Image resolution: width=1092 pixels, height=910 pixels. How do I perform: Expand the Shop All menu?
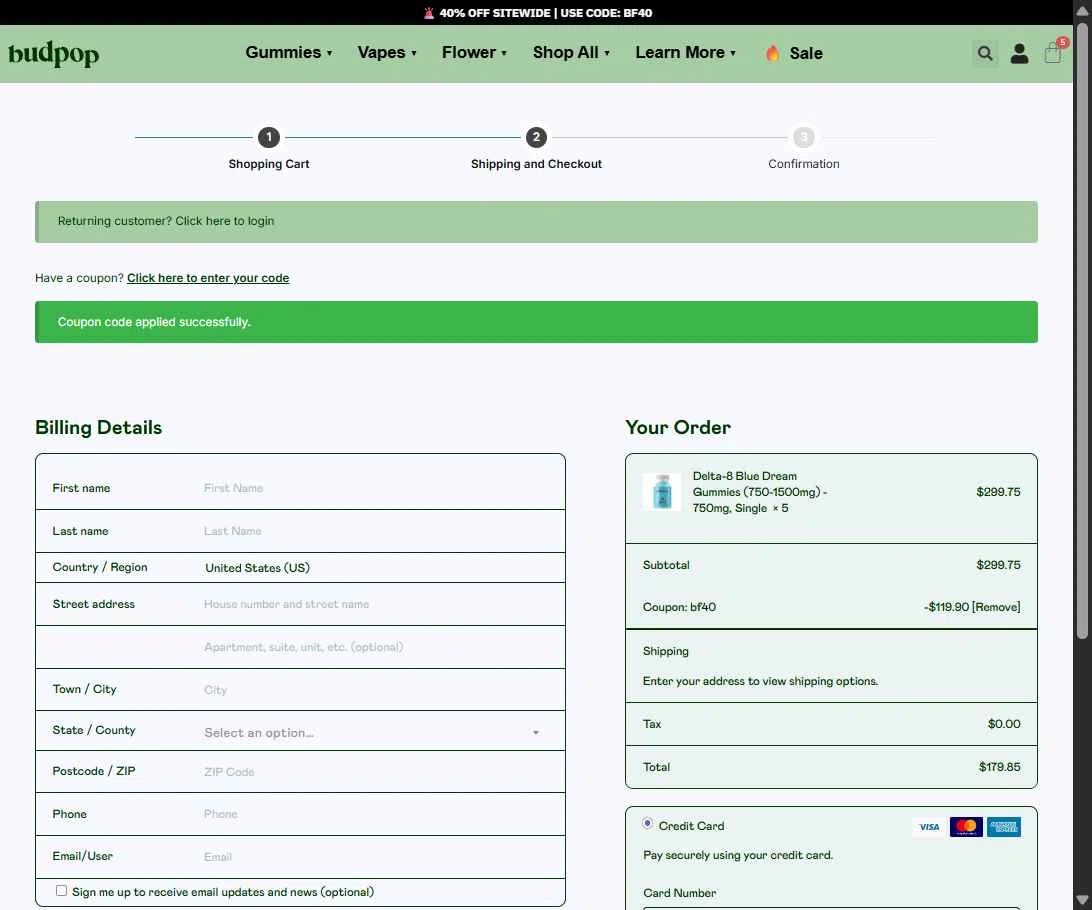tap(571, 52)
